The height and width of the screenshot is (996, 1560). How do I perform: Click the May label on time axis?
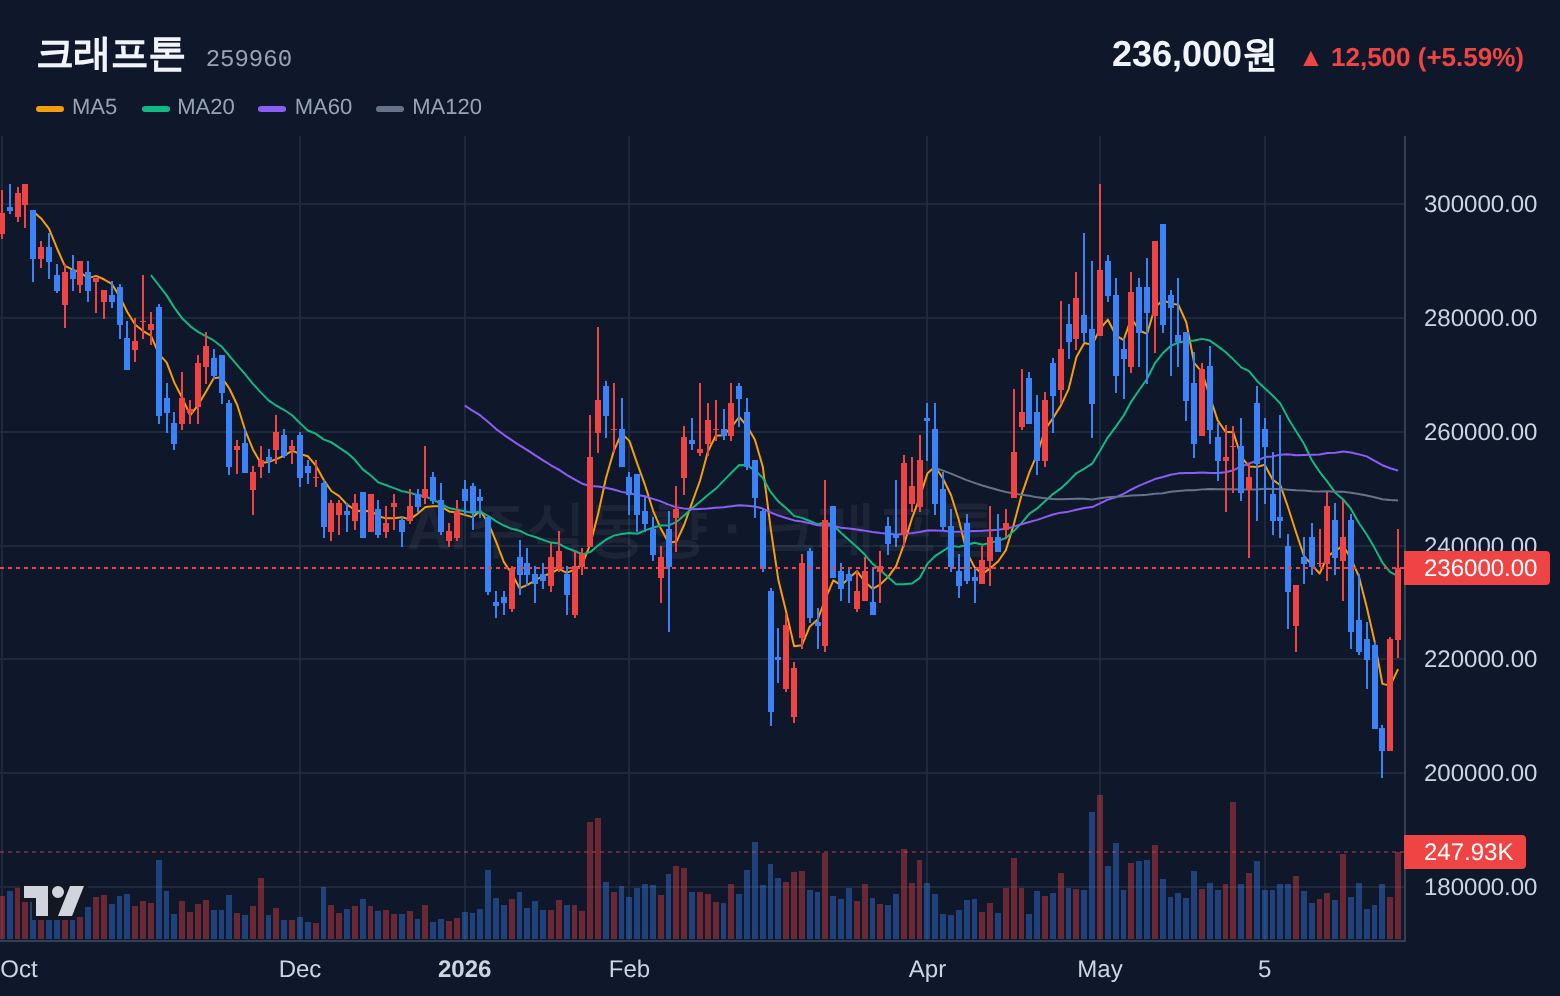click(1100, 969)
